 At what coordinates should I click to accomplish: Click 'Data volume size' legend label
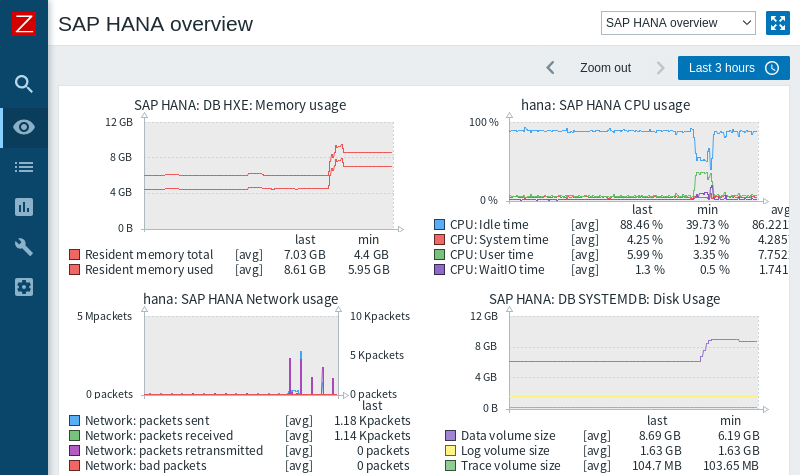(x=508, y=436)
